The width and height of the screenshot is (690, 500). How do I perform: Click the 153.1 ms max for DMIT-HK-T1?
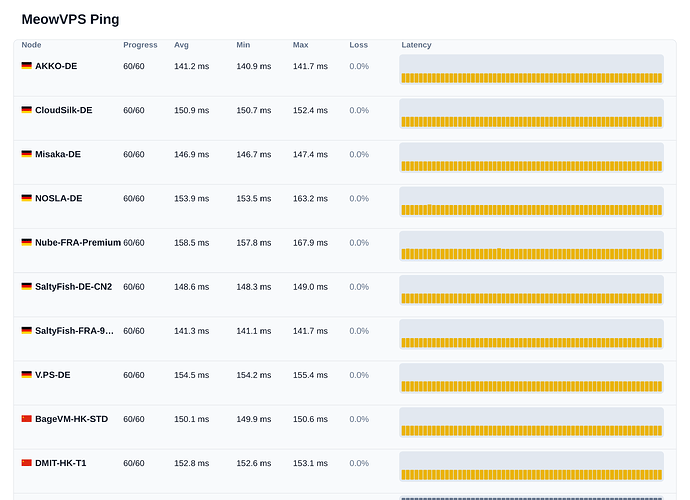[310, 463]
